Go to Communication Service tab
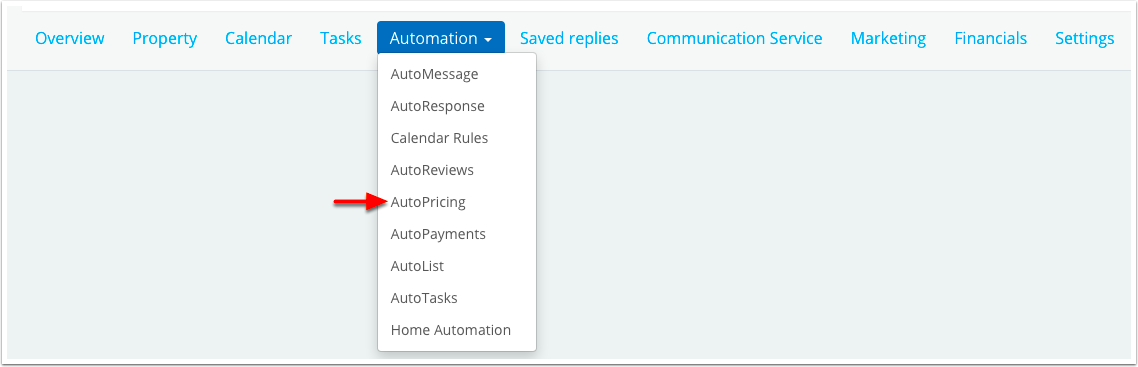 [x=734, y=38]
